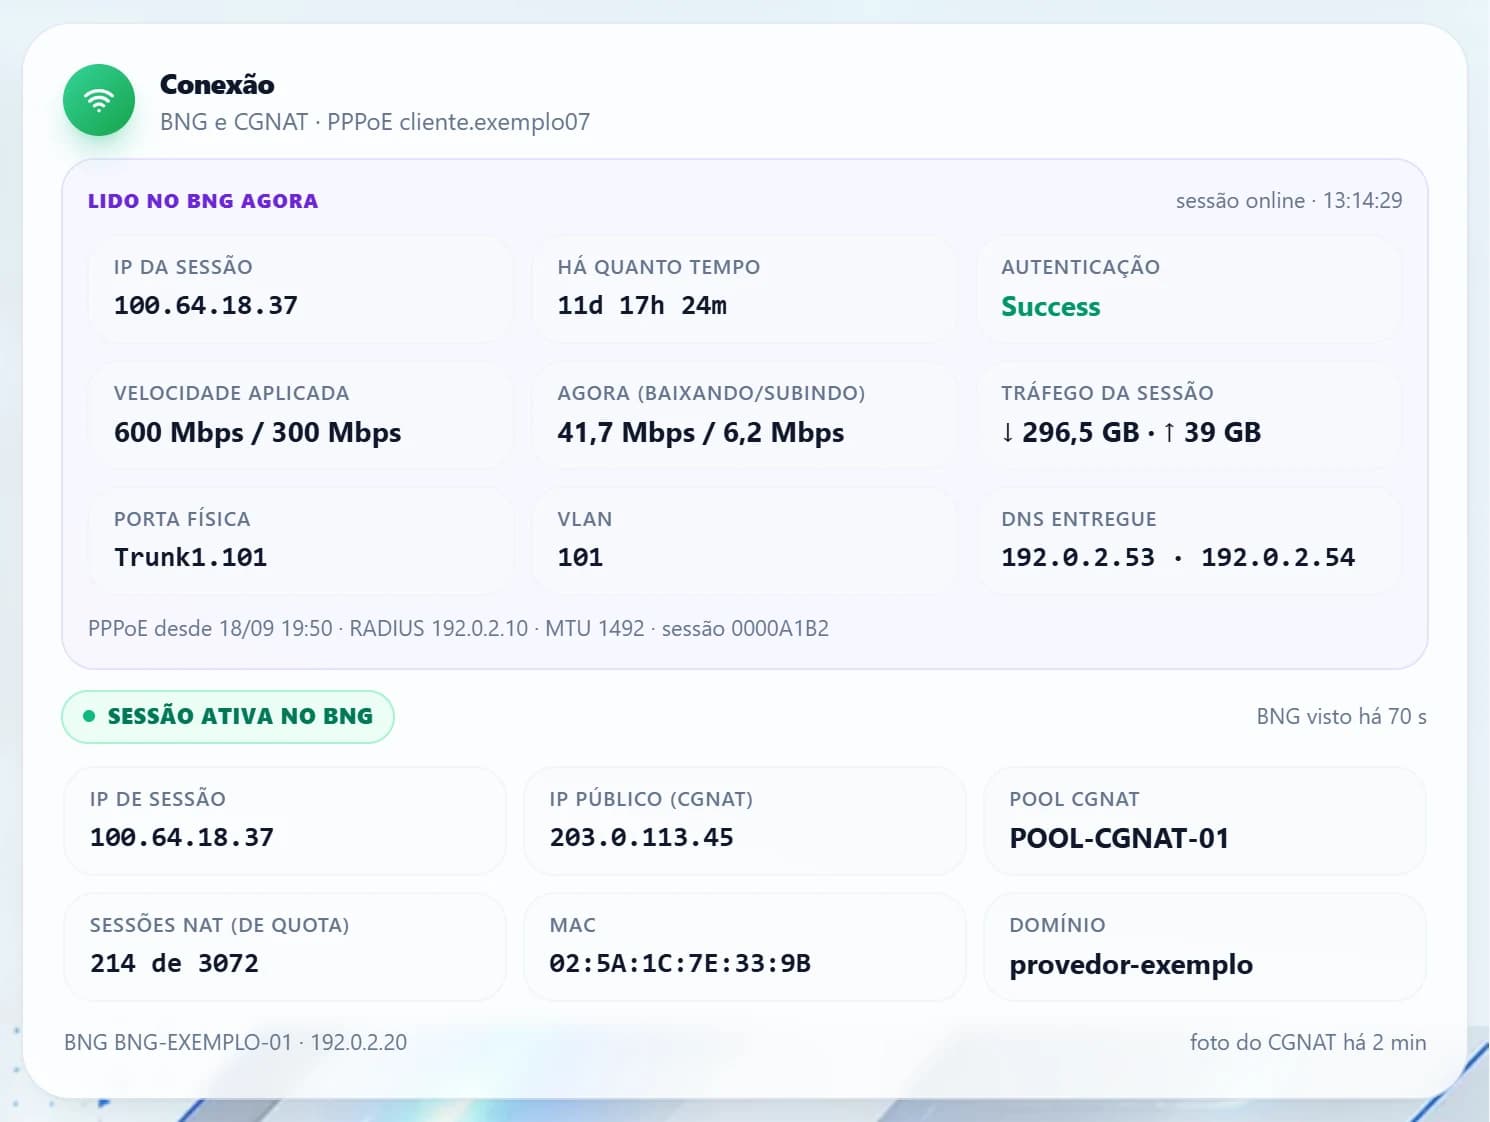
Task: Click the footer 'BNG BNG-EXEMPLO-01 · 192.0.2.20'
Action: pos(236,1043)
